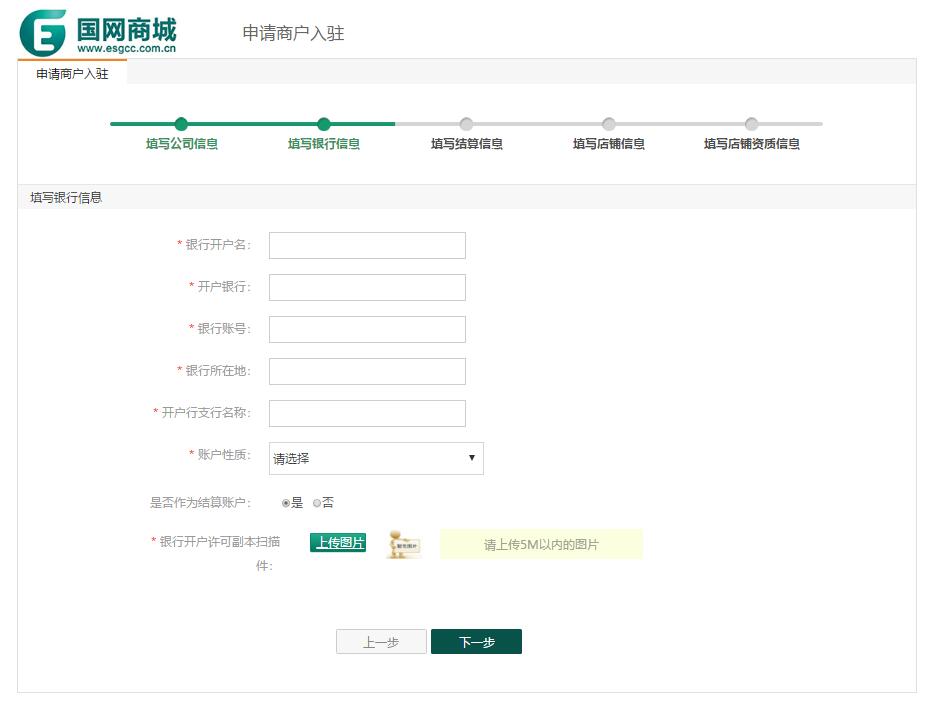The width and height of the screenshot is (935, 702).
Task: Click the 填写银行信息 step label
Action: 324,144
